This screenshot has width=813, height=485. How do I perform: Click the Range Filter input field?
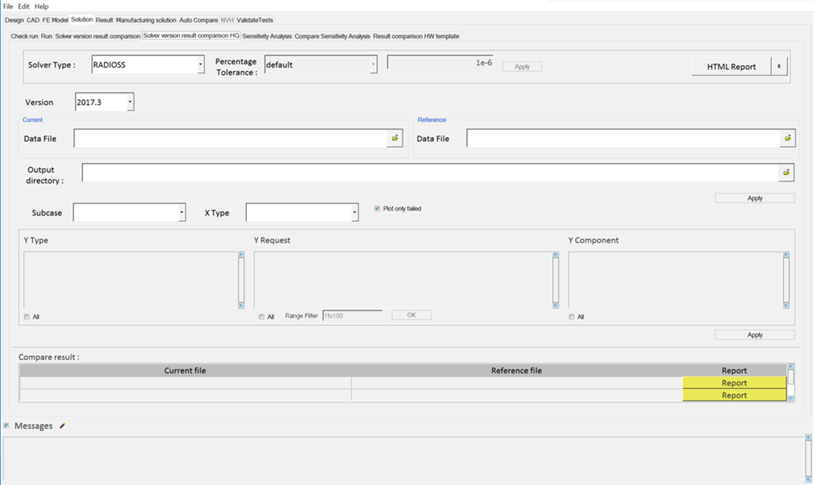point(351,315)
